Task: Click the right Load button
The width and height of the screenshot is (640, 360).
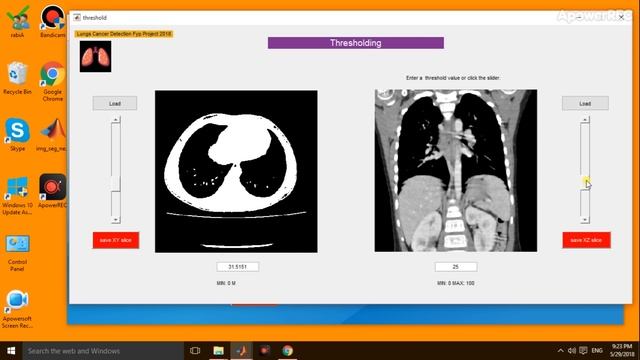Action: [585, 103]
